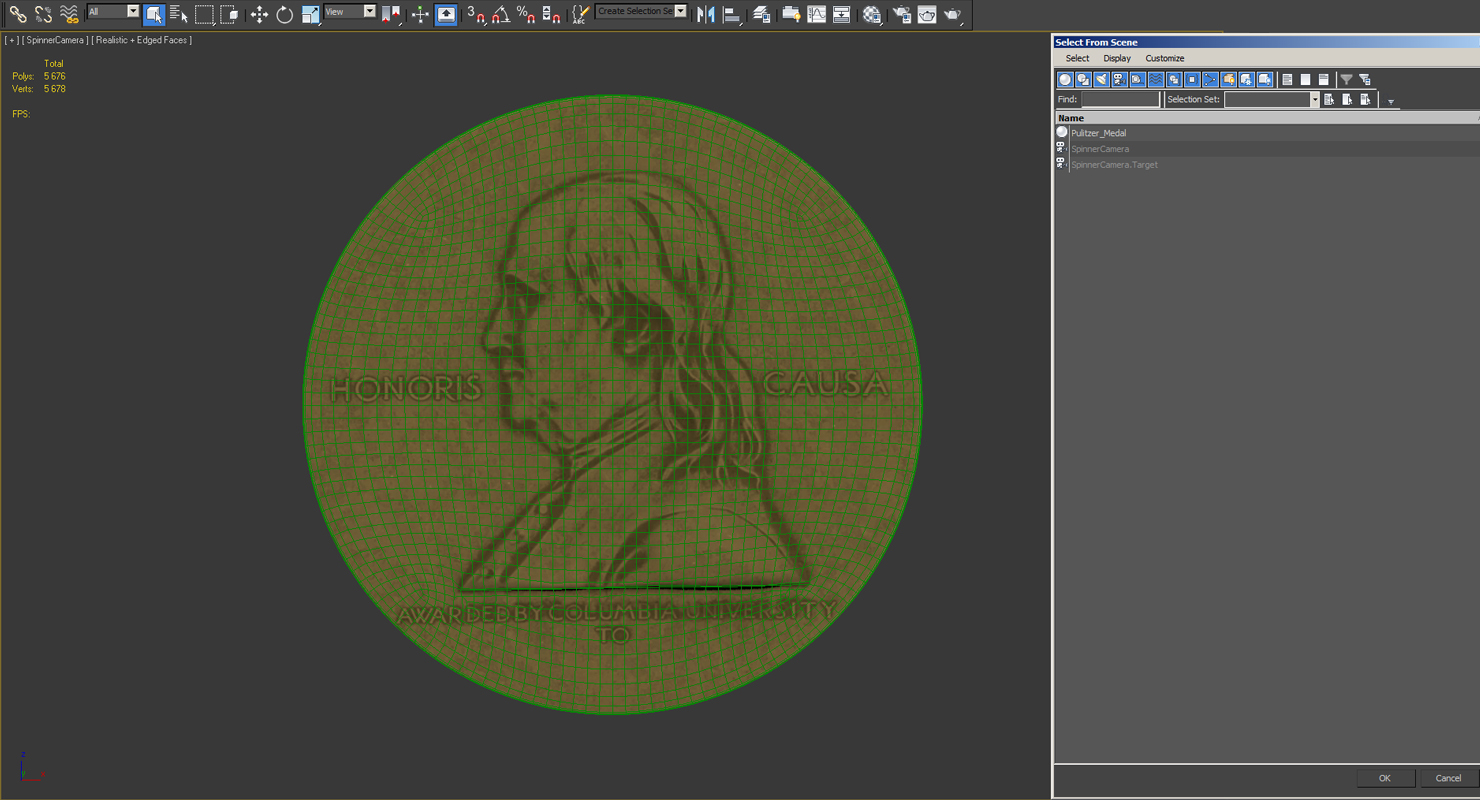Toggle Display Groups filter

(x=1174, y=79)
